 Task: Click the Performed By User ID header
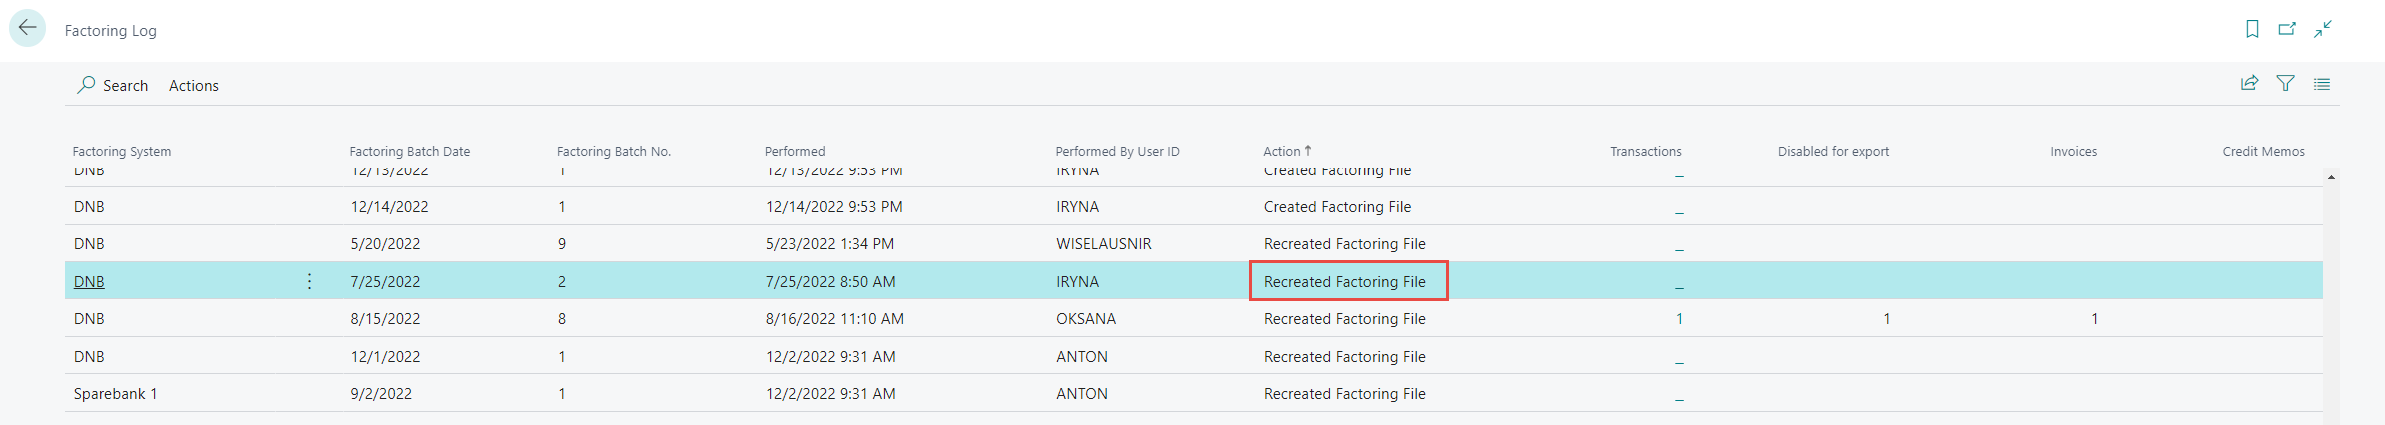click(1117, 151)
